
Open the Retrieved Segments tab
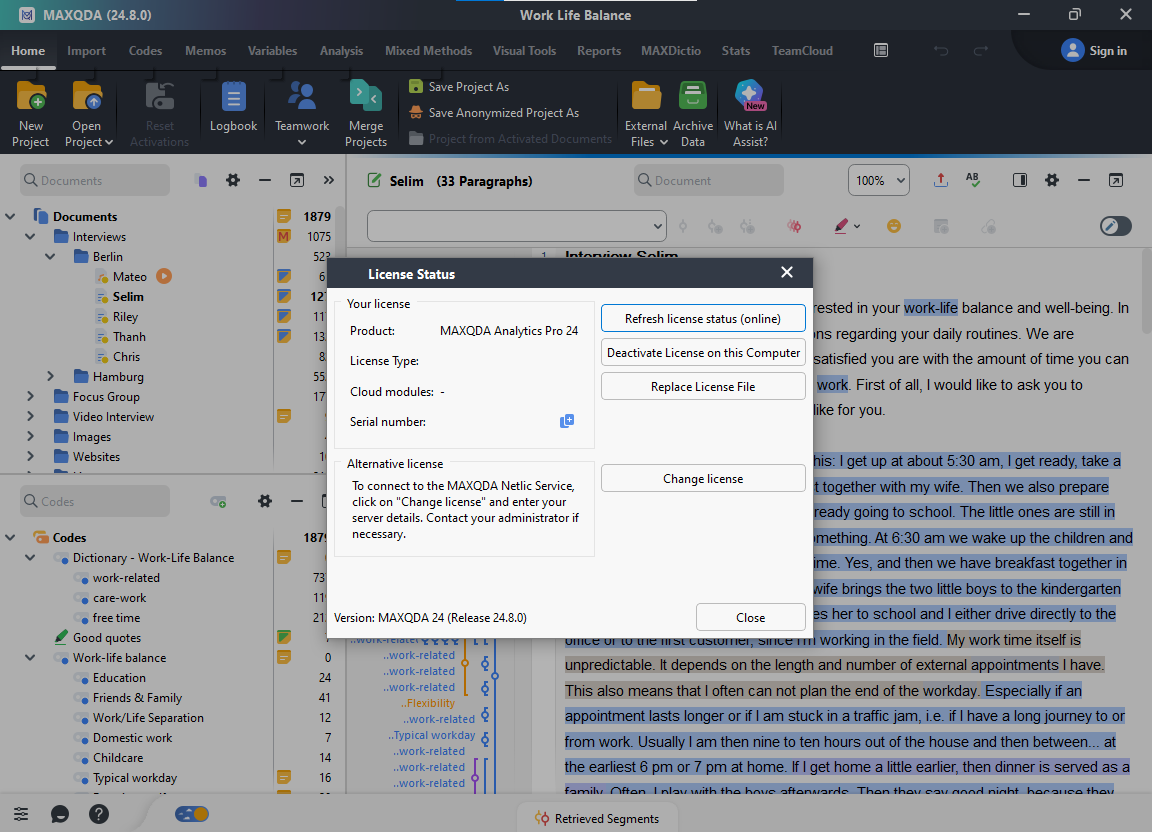point(597,818)
